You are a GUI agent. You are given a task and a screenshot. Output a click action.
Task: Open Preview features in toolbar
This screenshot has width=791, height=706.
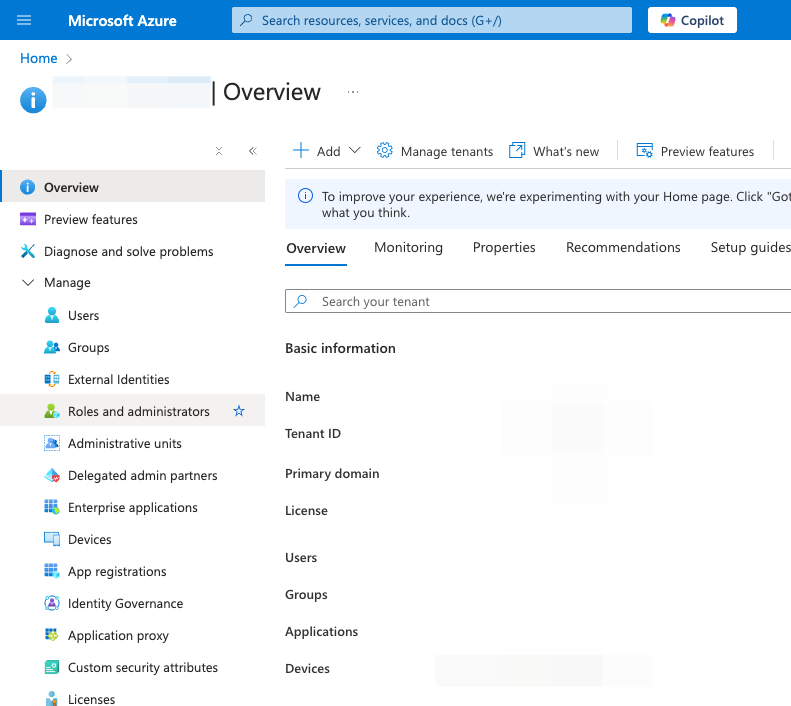696,151
